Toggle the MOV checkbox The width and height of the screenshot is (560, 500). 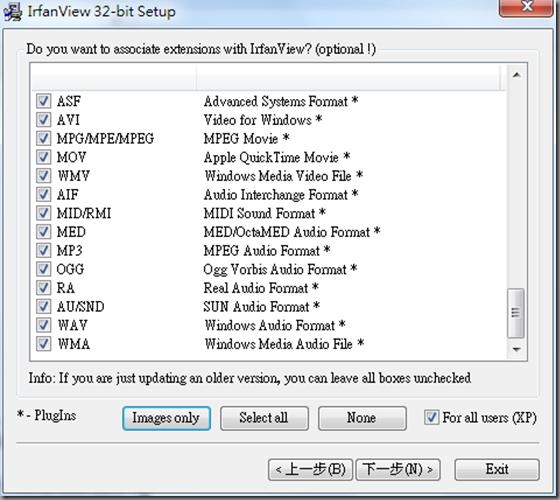point(43,157)
